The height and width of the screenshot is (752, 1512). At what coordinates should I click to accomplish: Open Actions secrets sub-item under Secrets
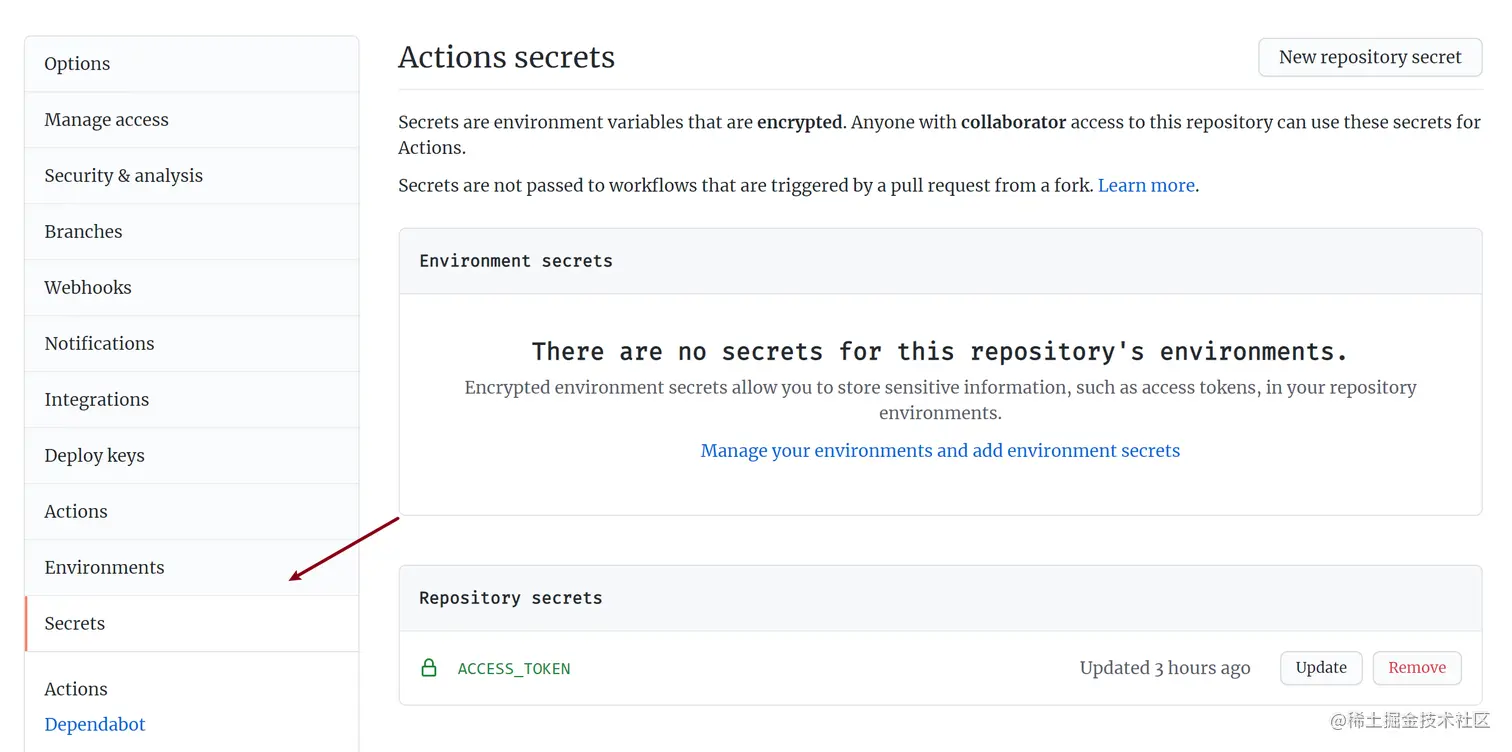click(76, 689)
